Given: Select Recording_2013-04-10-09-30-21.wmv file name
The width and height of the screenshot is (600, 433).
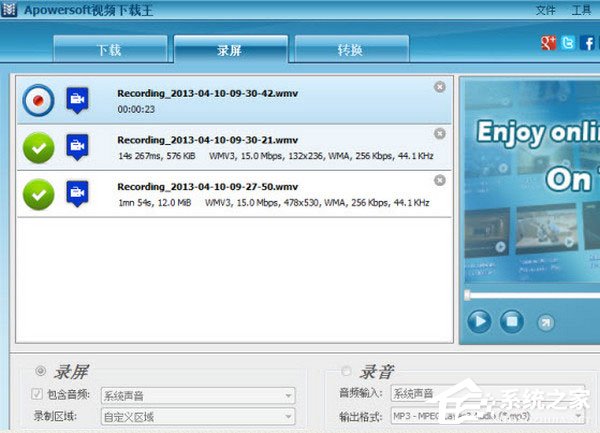Looking at the screenshot, I should [207, 140].
